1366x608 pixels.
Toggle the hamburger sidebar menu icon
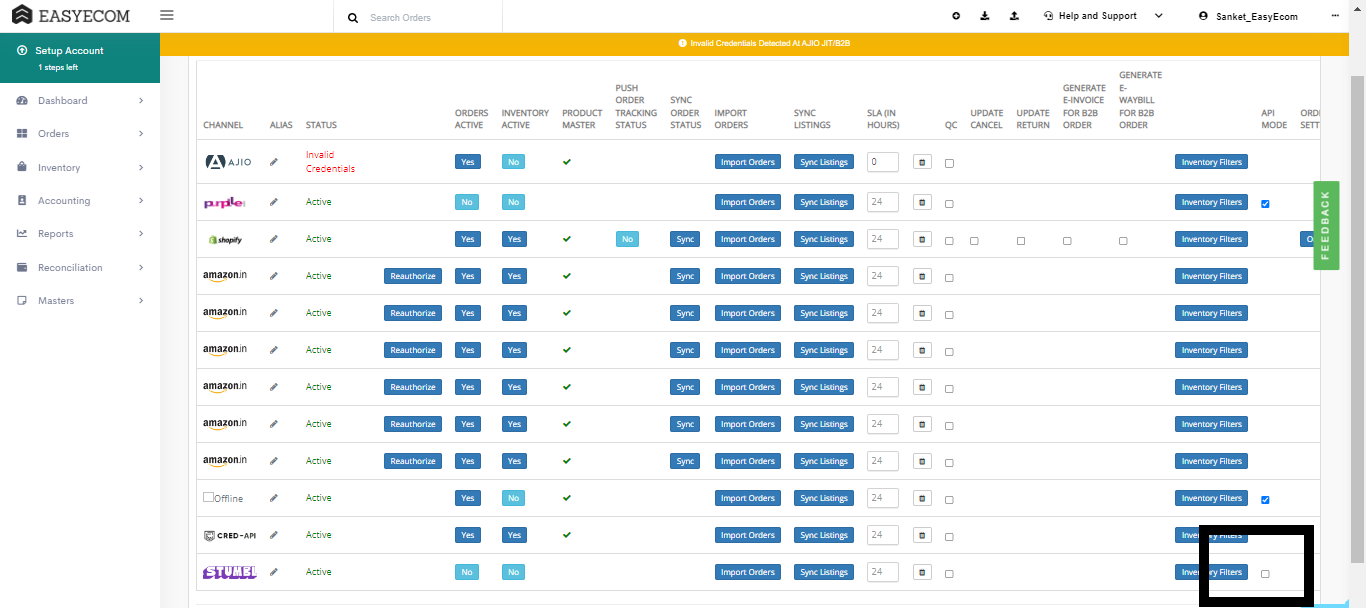pos(167,16)
